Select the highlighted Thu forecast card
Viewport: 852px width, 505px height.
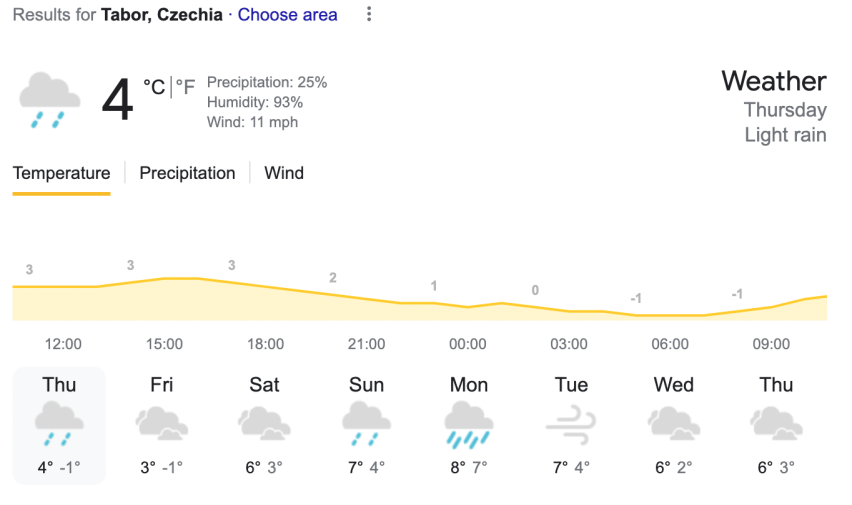[x=60, y=425]
